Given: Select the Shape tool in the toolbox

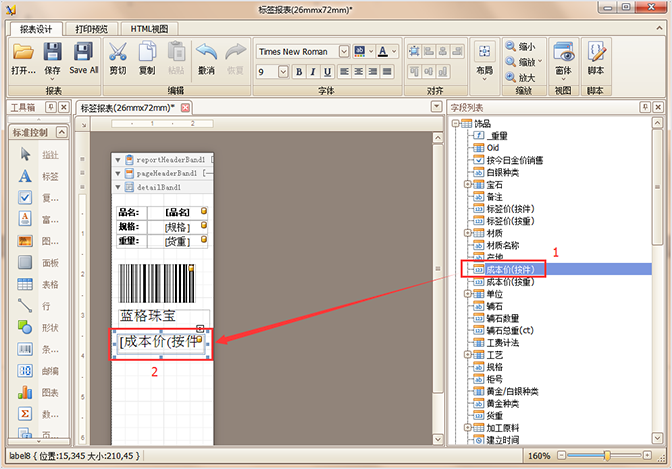Looking at the screenshot, I should pyautogui.click(x=26, y=326).
